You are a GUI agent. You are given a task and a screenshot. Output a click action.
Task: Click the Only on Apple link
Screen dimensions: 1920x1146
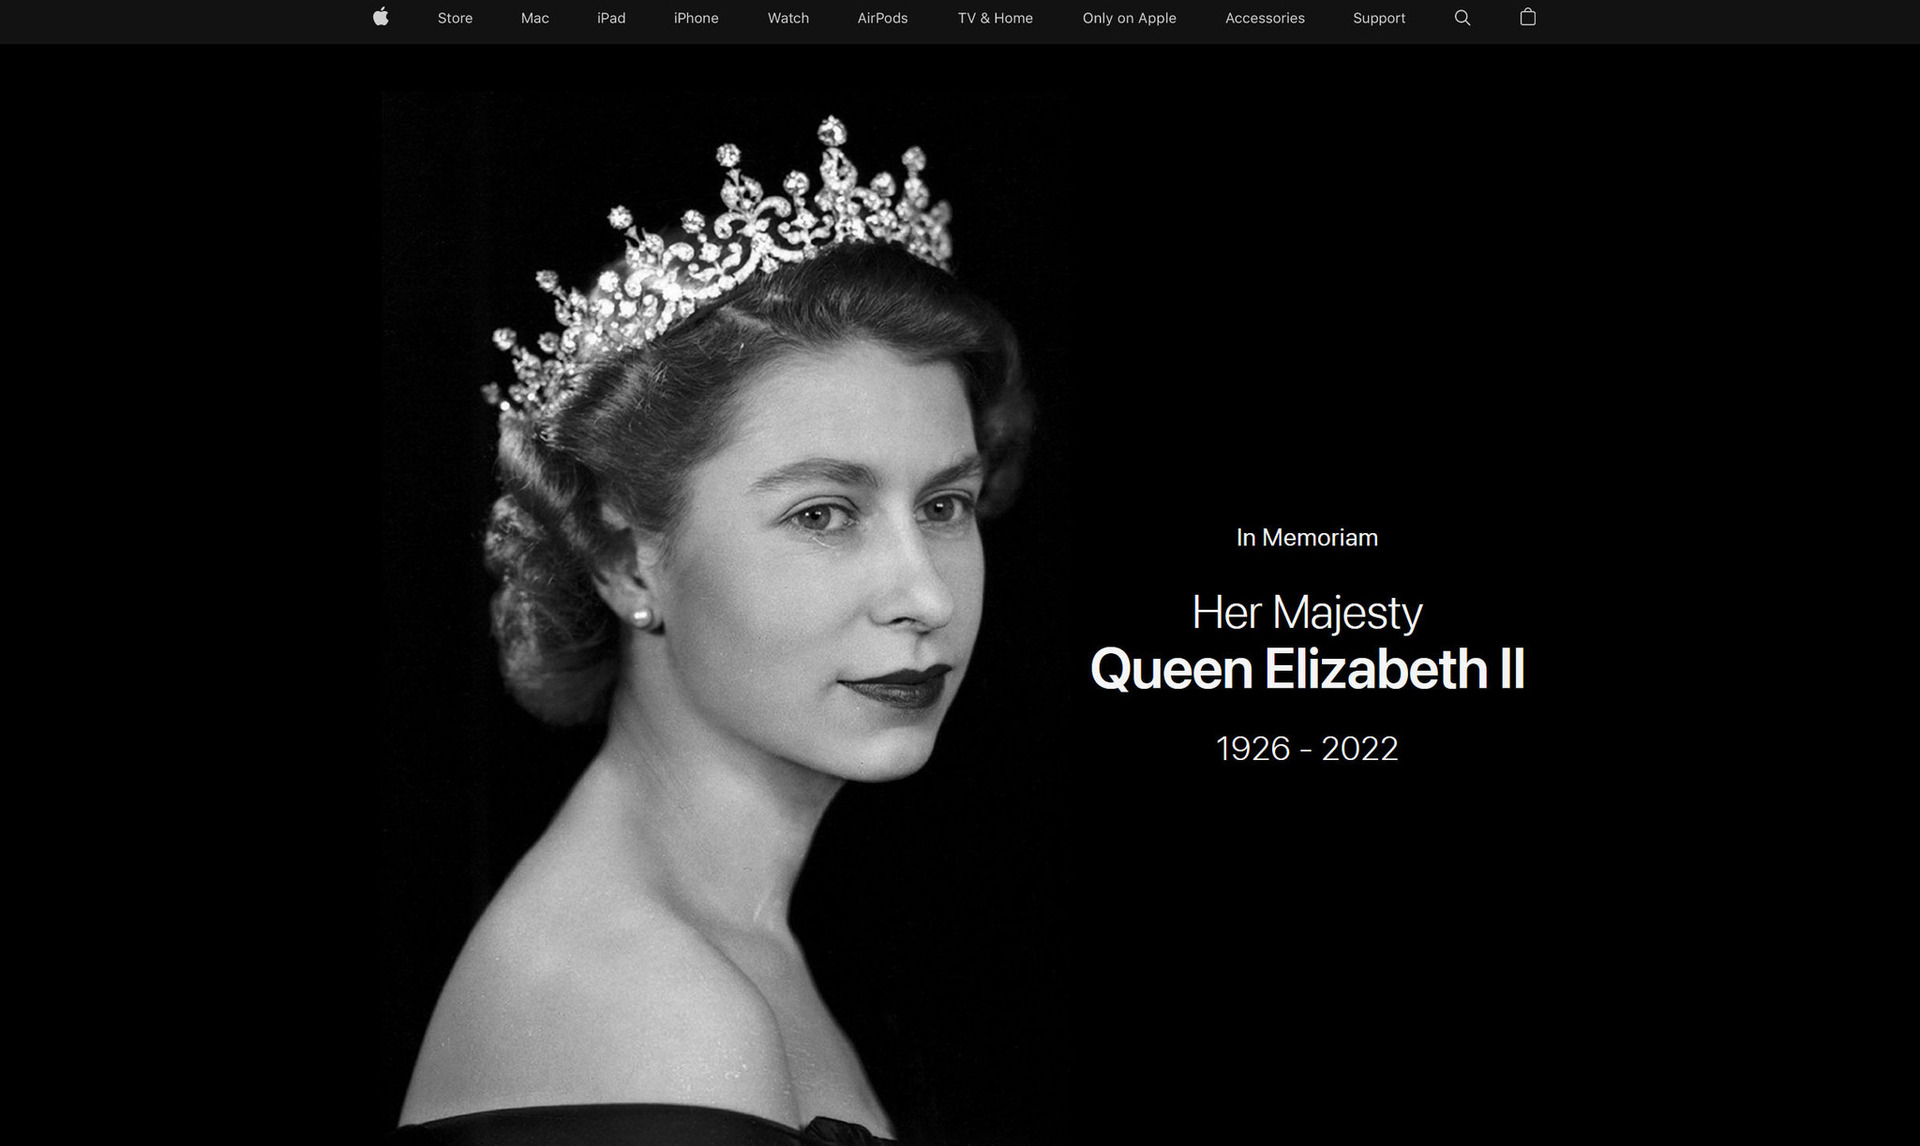coord(1129,18)
